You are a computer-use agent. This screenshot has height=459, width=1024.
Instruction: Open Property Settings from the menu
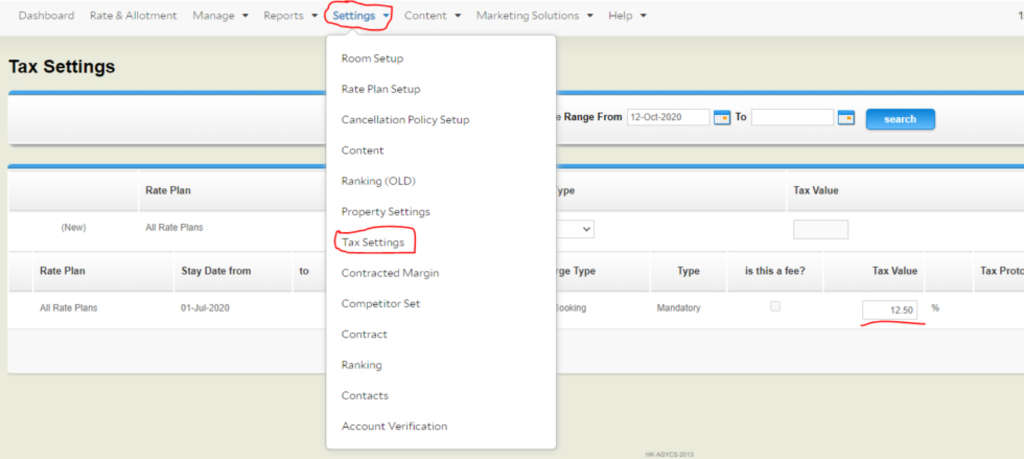click(385, 212)
